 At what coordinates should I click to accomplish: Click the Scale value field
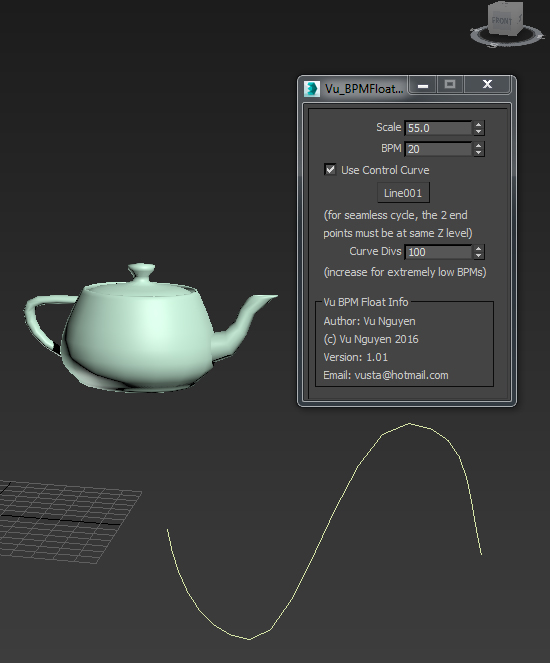pos(438,128)
